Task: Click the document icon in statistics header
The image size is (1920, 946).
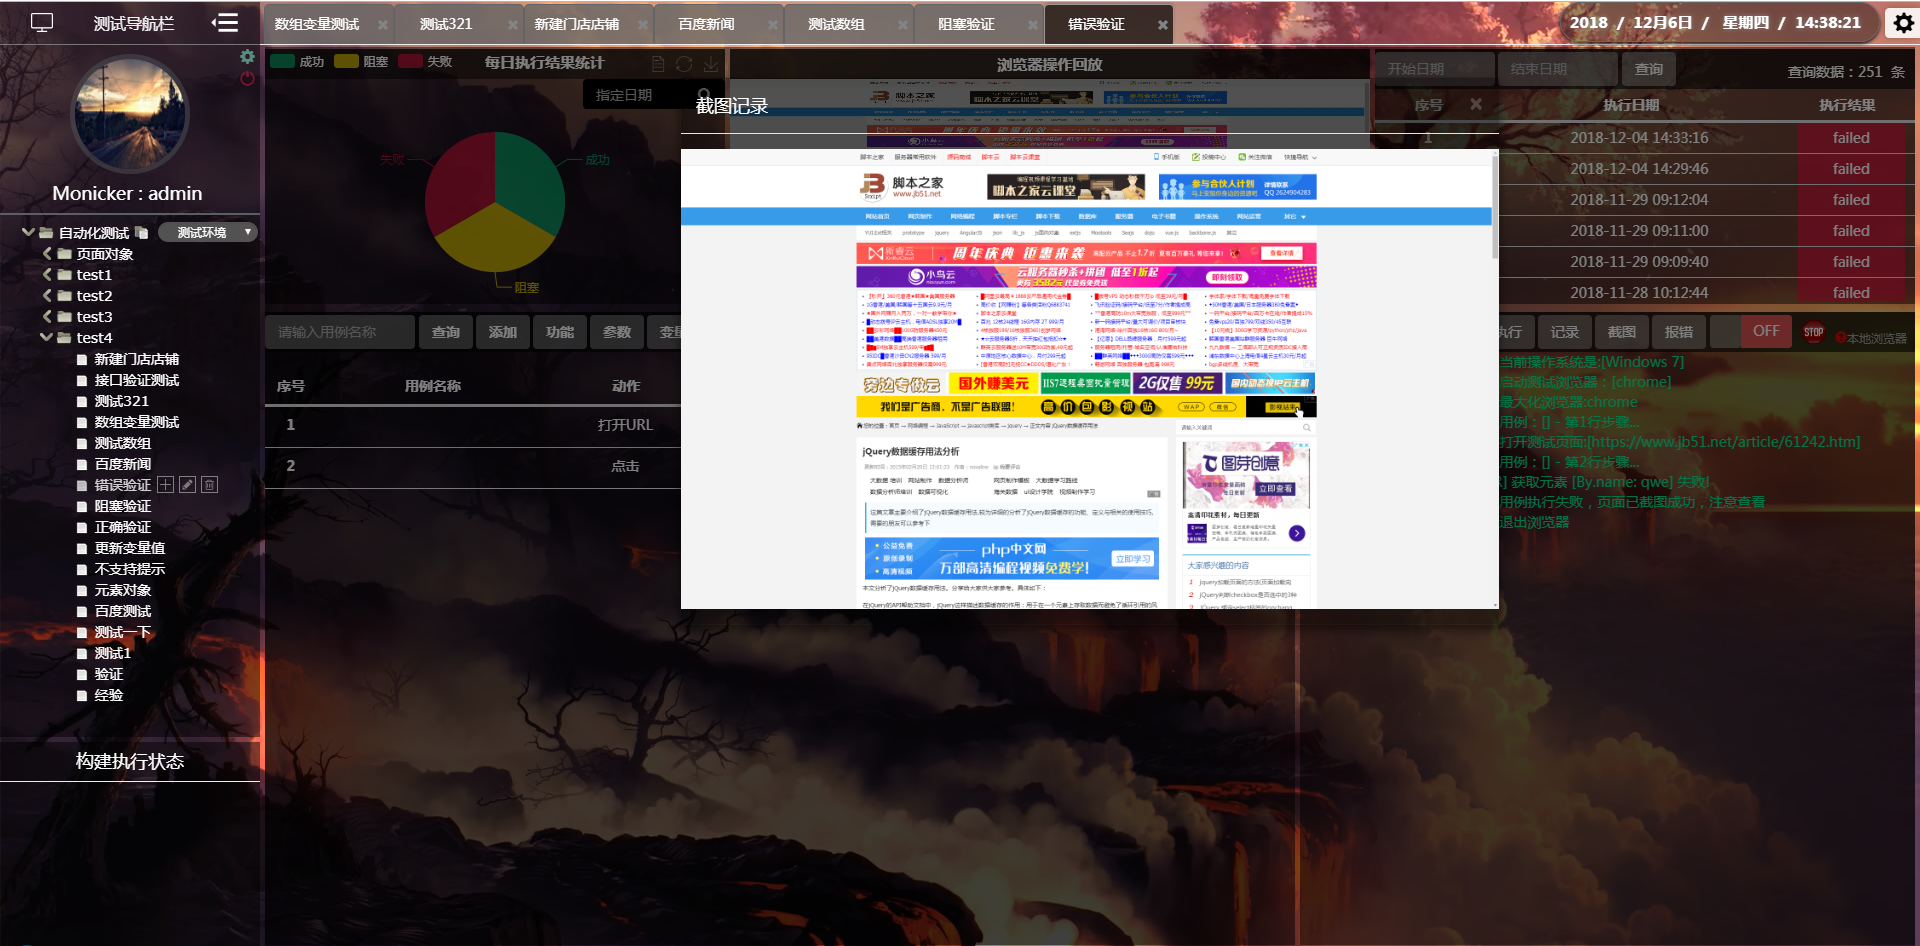Action: coord(658,64)
